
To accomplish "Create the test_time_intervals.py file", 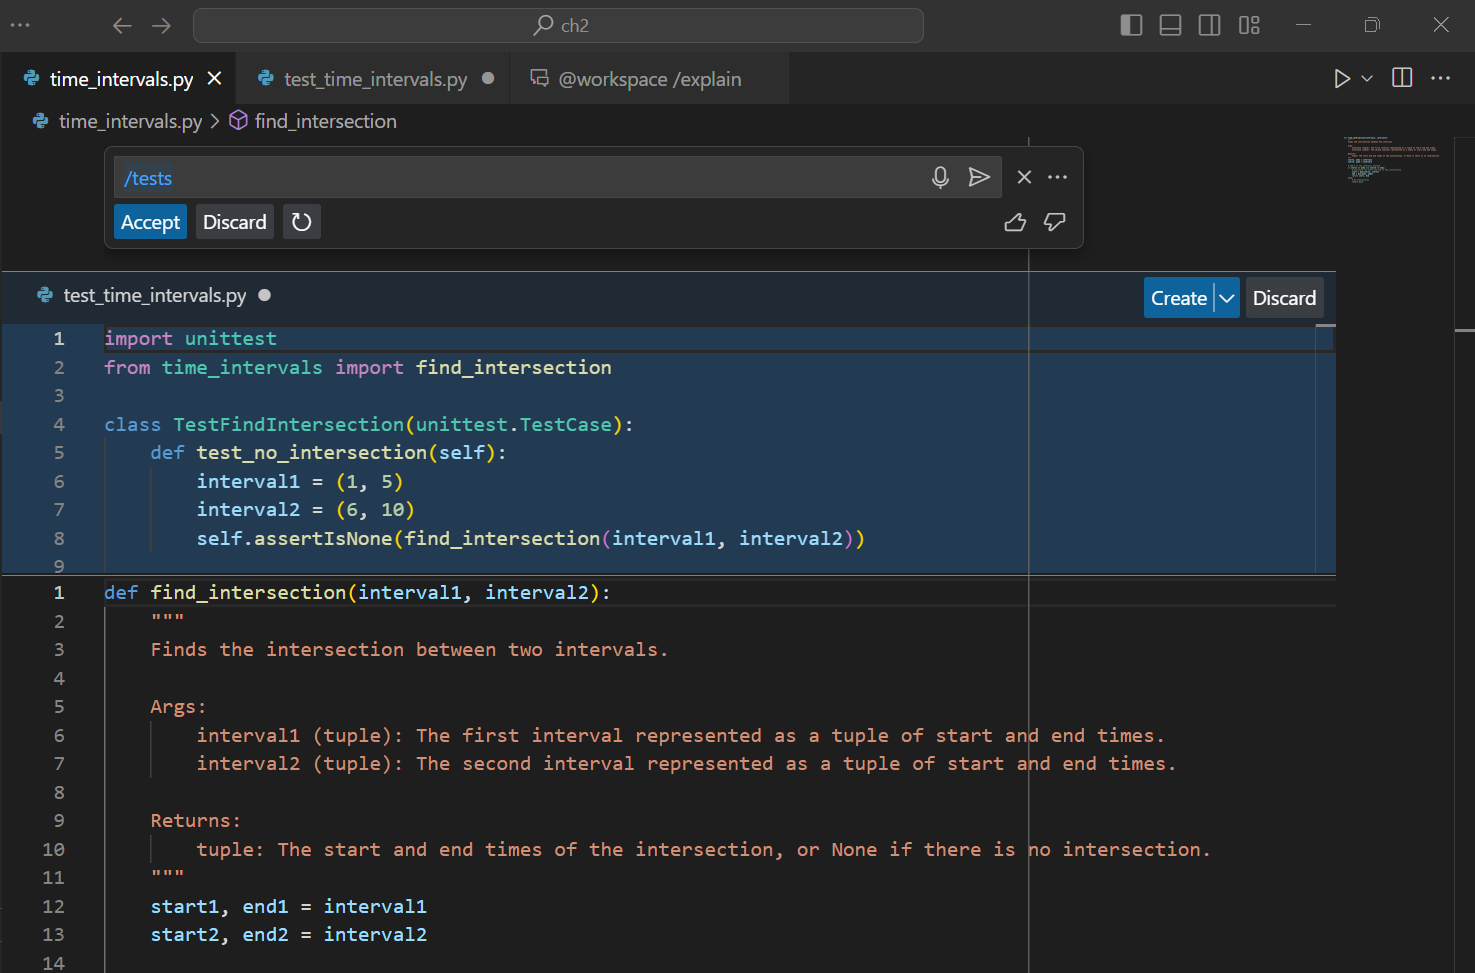I will tap(1179, 298).
